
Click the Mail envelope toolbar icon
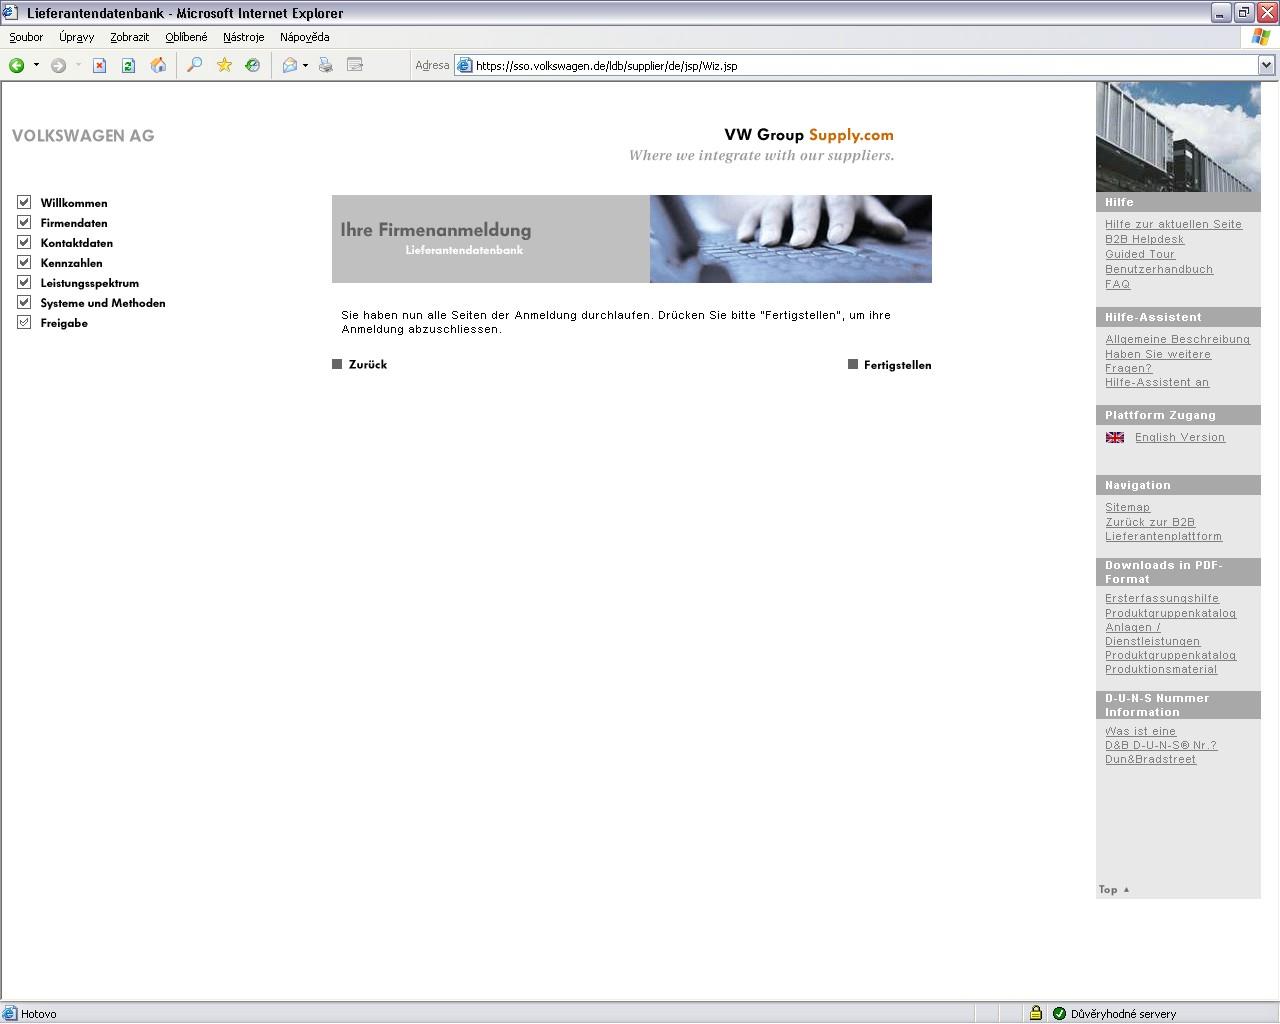pos(290,65)
